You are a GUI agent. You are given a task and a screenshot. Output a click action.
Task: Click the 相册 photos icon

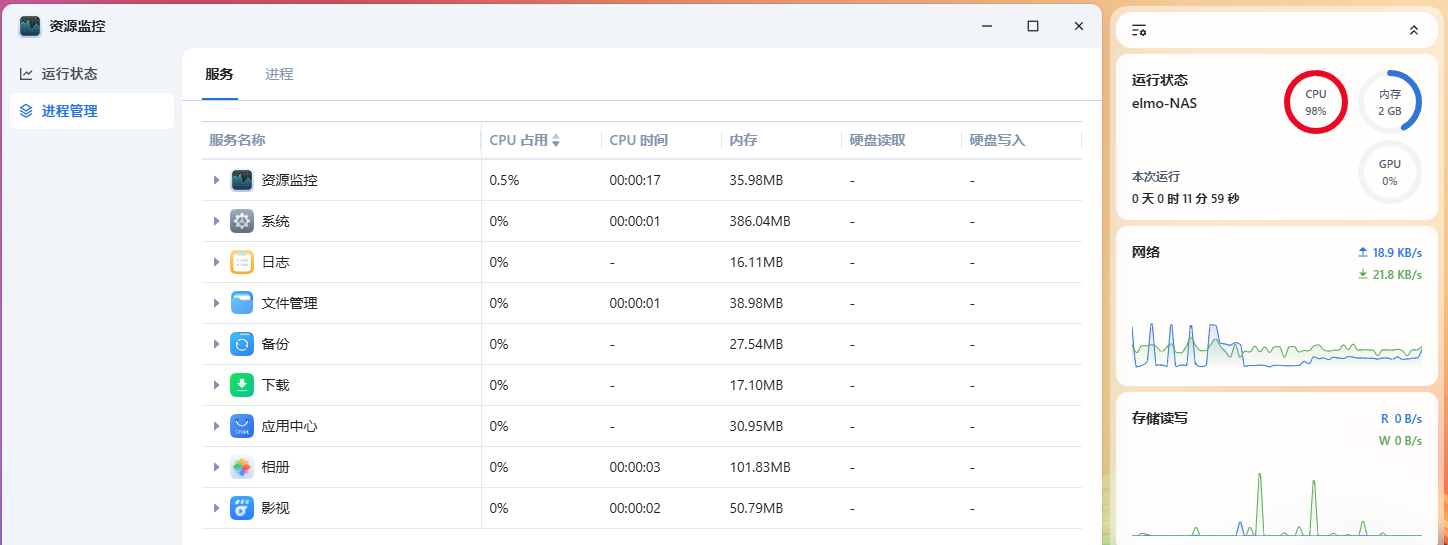click(242, 467)
